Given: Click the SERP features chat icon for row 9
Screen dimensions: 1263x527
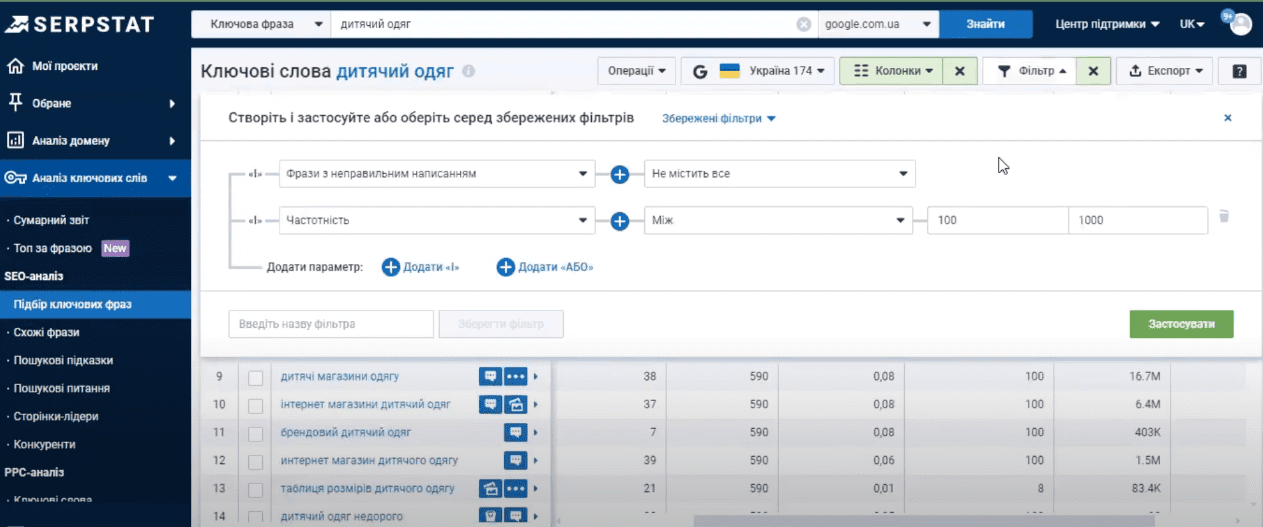Looking at the screenshot, I should pos(490,377).
